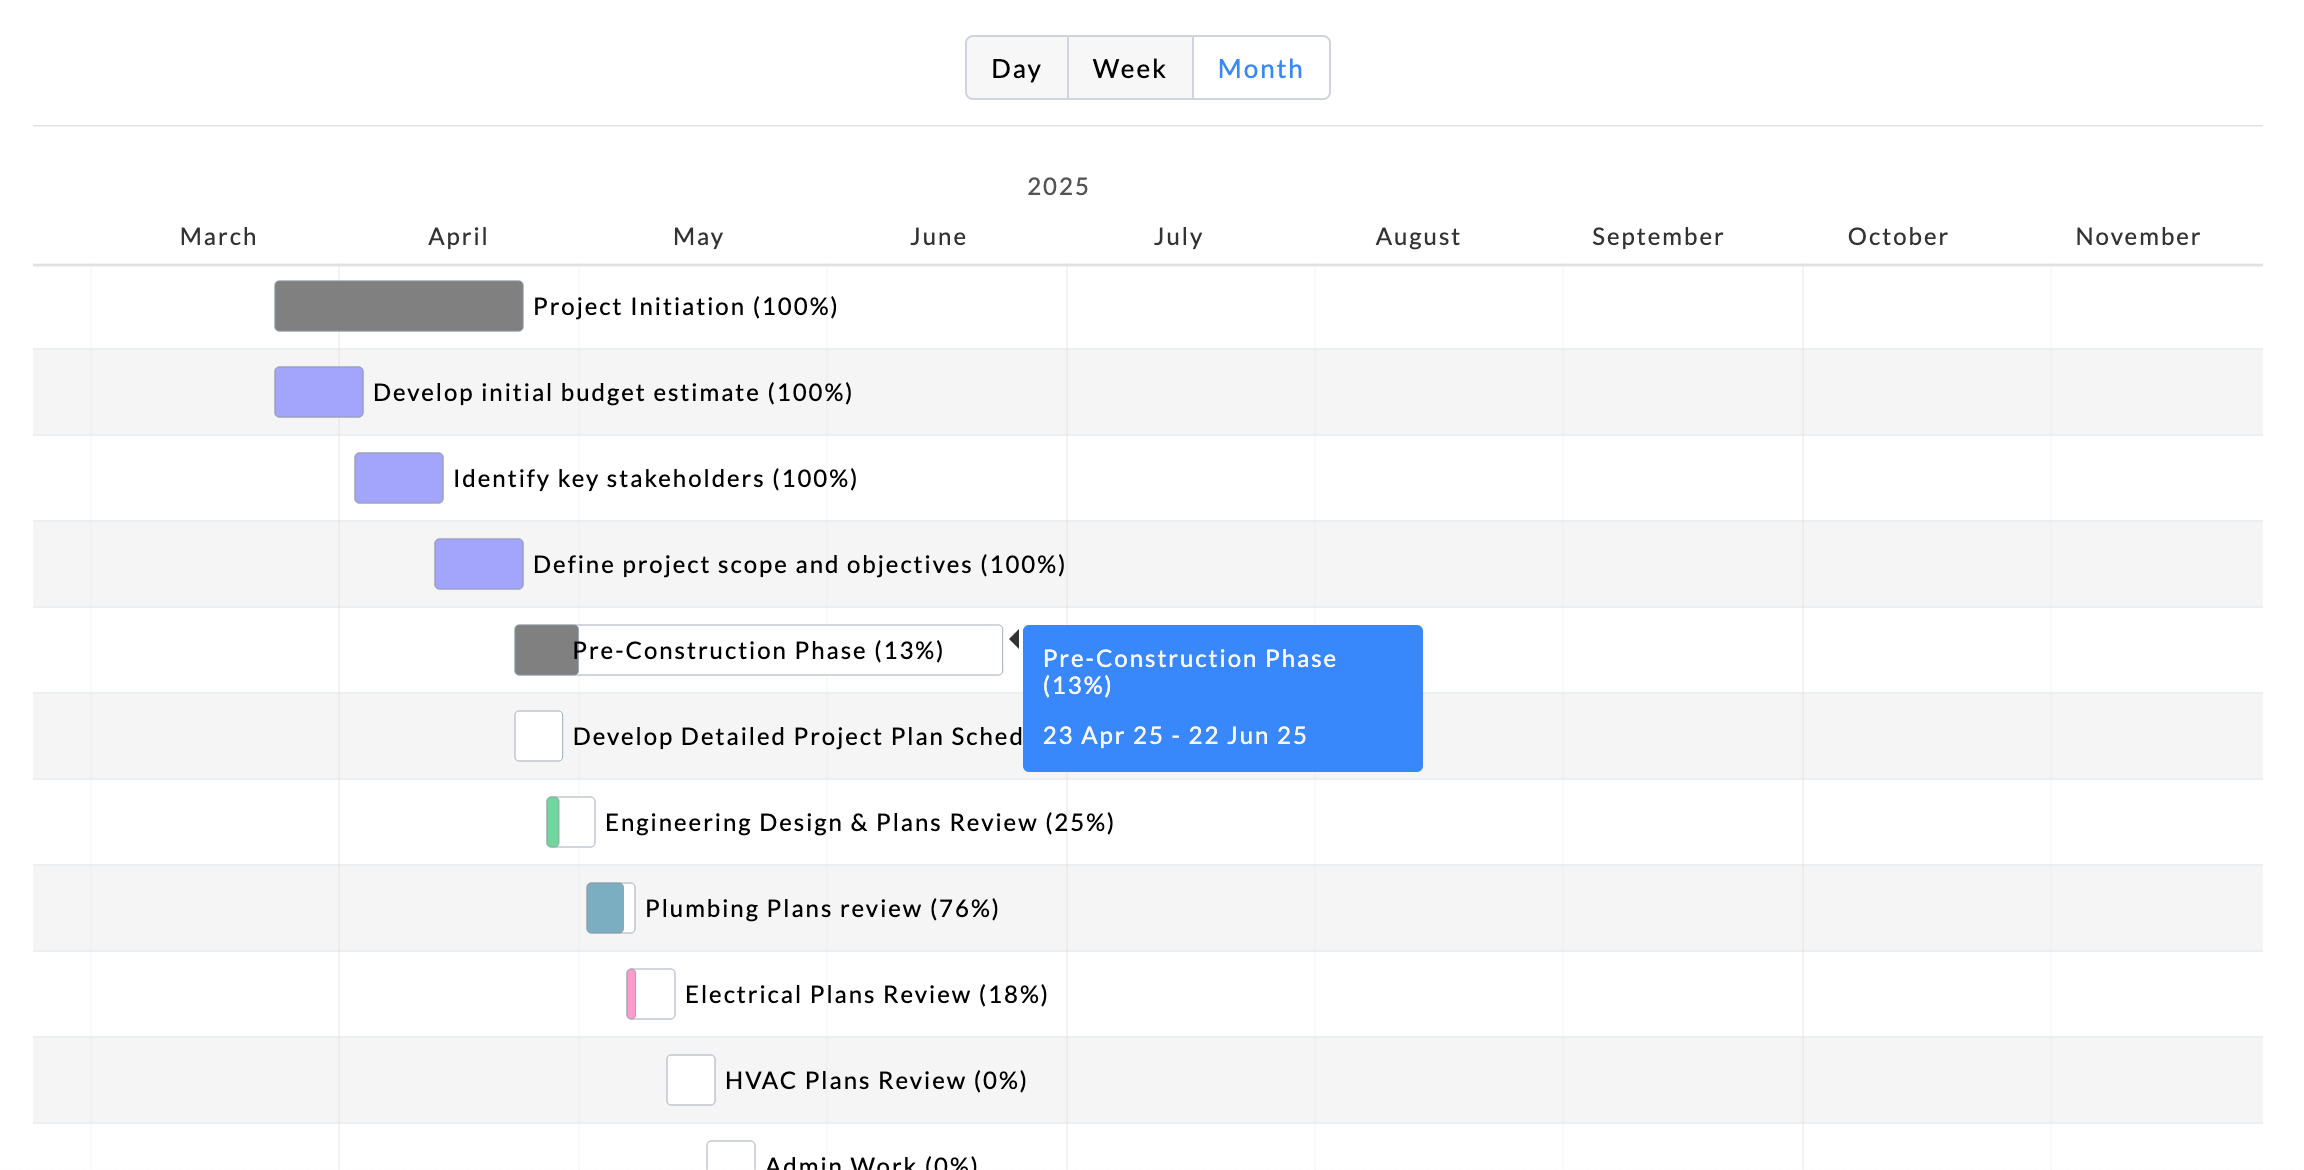
Task: Click the Develop Detailed Project Plan bar
Action: (x=538, y=736)
